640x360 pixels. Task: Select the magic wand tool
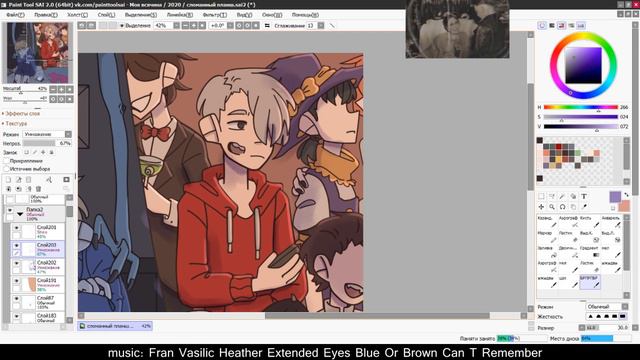(x=562, y=196)
